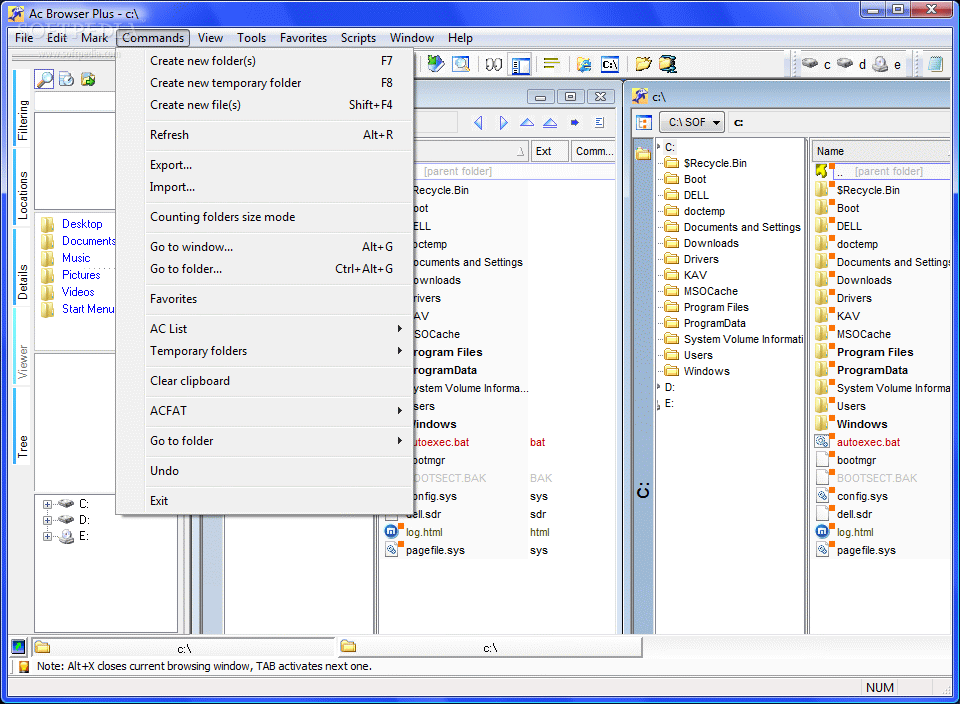Switch to drive c in the toolbar
The height and width of the screenshot is (704, 960).
point(817,64)
